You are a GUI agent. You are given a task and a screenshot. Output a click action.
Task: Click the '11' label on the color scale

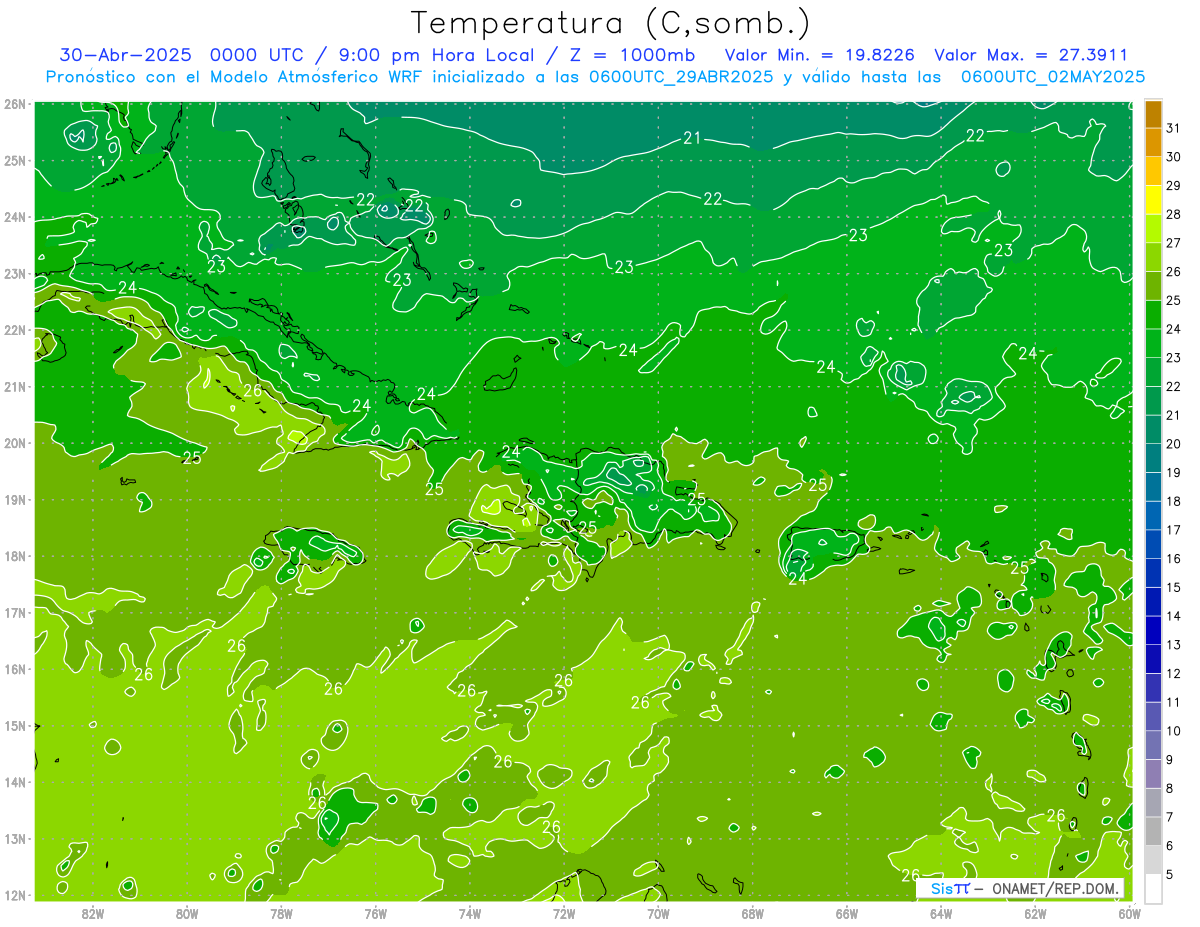(1173, 702)
